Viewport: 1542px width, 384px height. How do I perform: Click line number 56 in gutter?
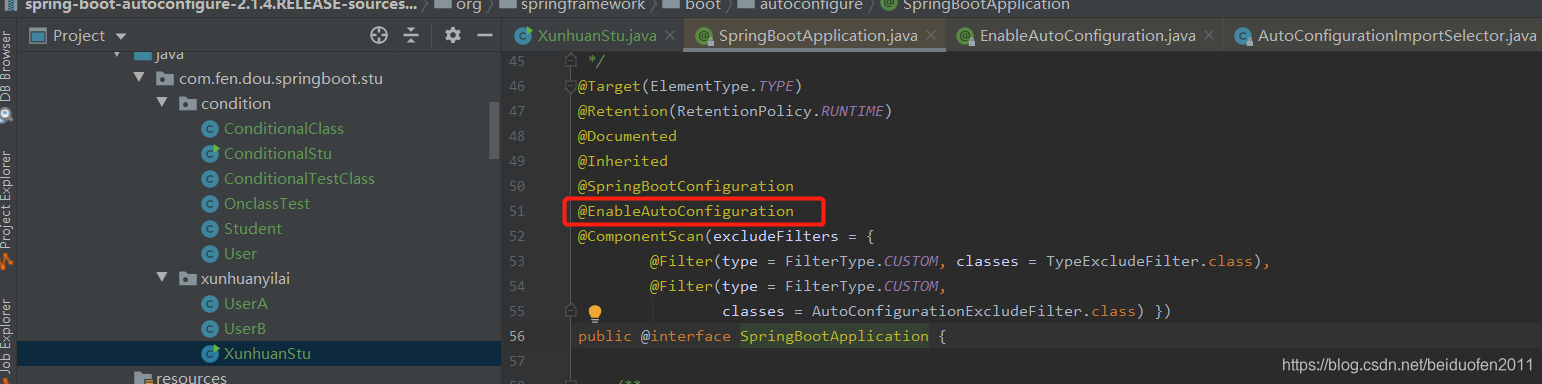click(x=517, y=336)
